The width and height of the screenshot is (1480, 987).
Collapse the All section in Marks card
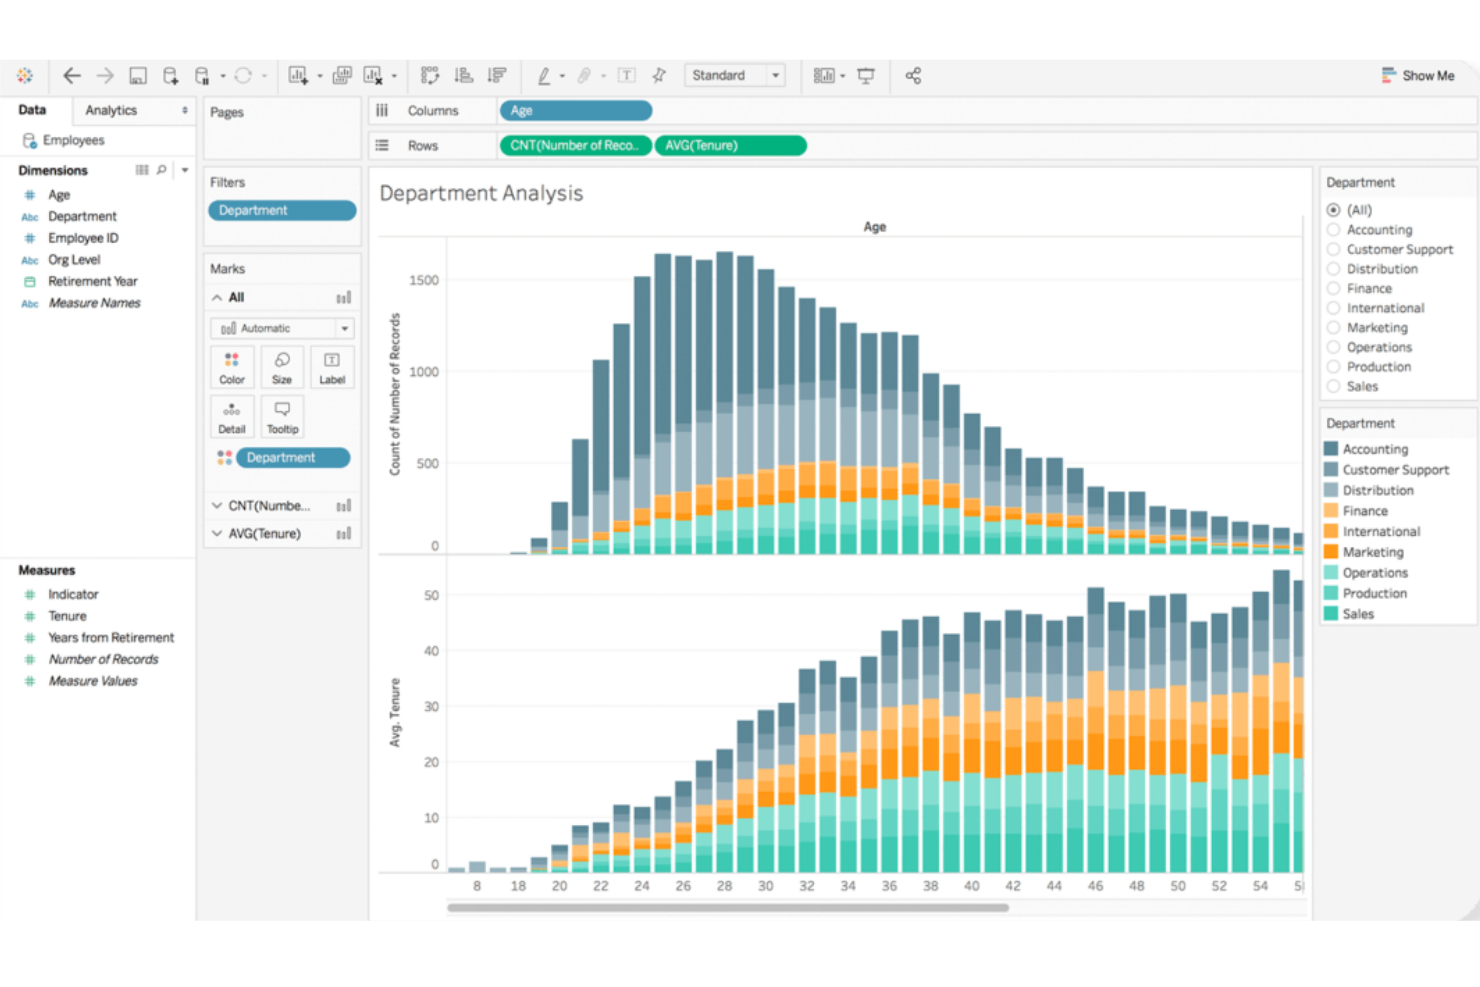pos(216,297)
